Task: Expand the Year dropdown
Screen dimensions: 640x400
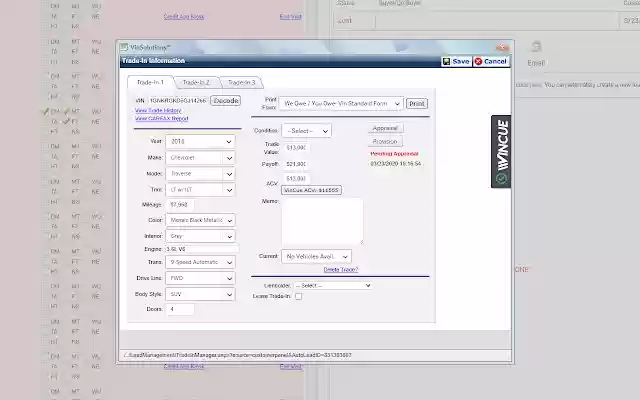Action: coord(200,142)
